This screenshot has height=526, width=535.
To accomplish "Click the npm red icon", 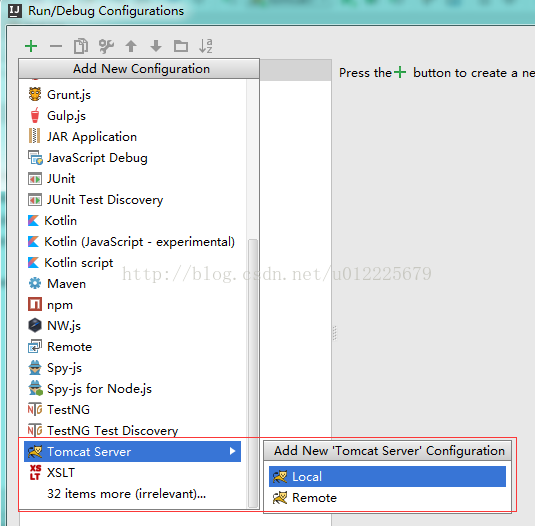I will pos(35,304).
